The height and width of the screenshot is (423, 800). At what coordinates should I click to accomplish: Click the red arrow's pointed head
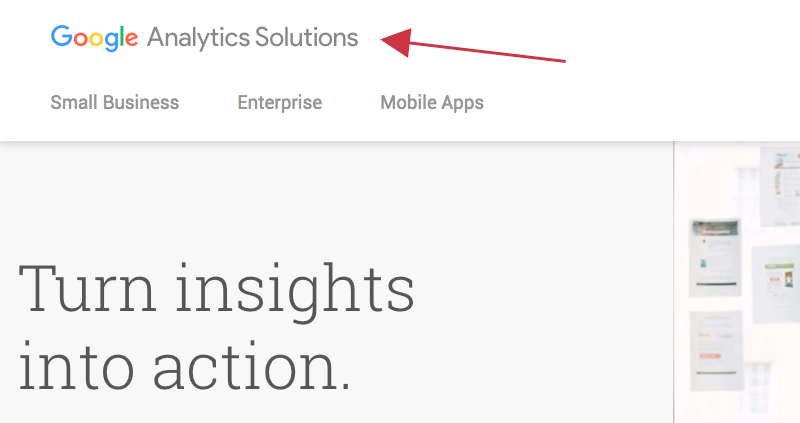394,42
